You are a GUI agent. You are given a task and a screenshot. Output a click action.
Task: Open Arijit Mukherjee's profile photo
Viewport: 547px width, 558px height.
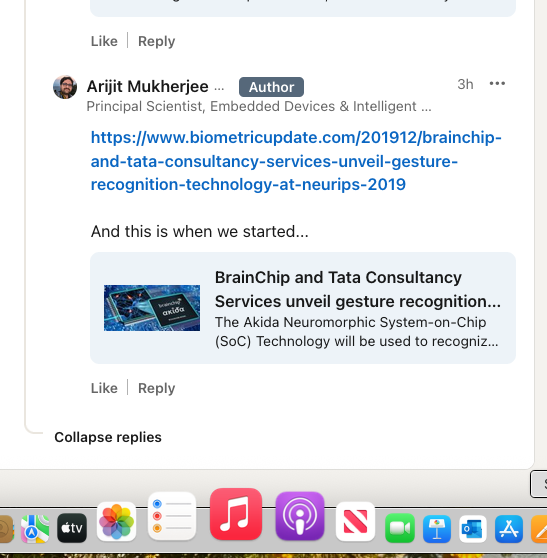point(65,87)
